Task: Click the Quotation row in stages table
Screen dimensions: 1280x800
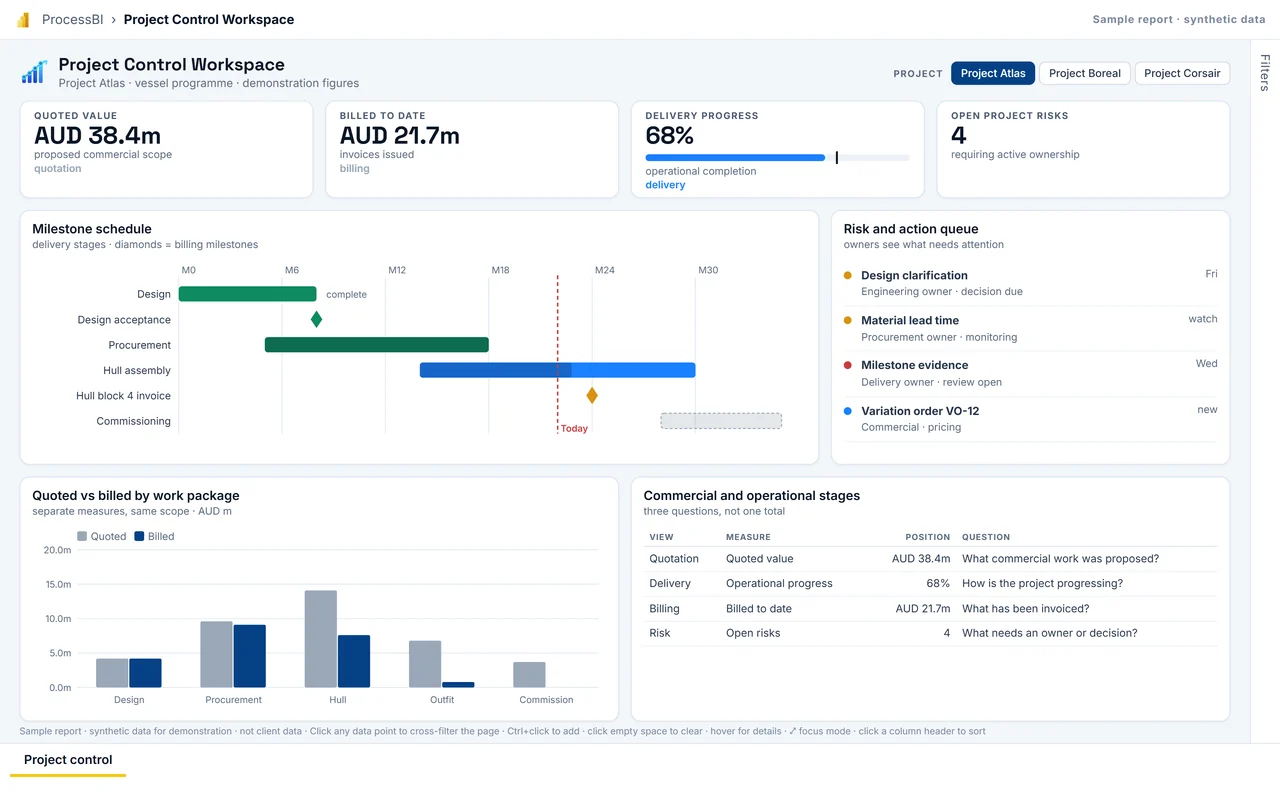Action: pyautogui.click(x=930, y=559)
